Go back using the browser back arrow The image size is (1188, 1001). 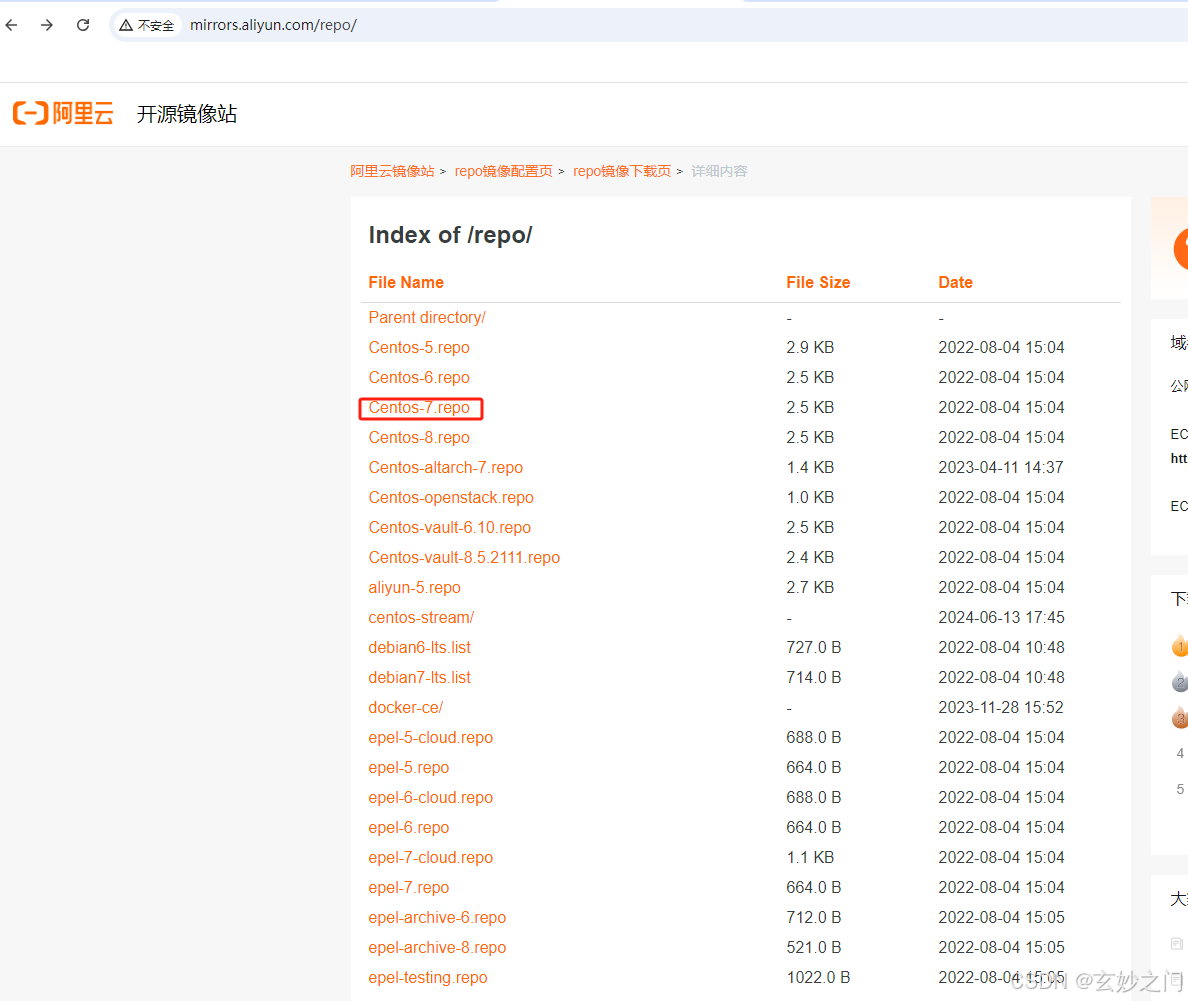pos(11,25)
